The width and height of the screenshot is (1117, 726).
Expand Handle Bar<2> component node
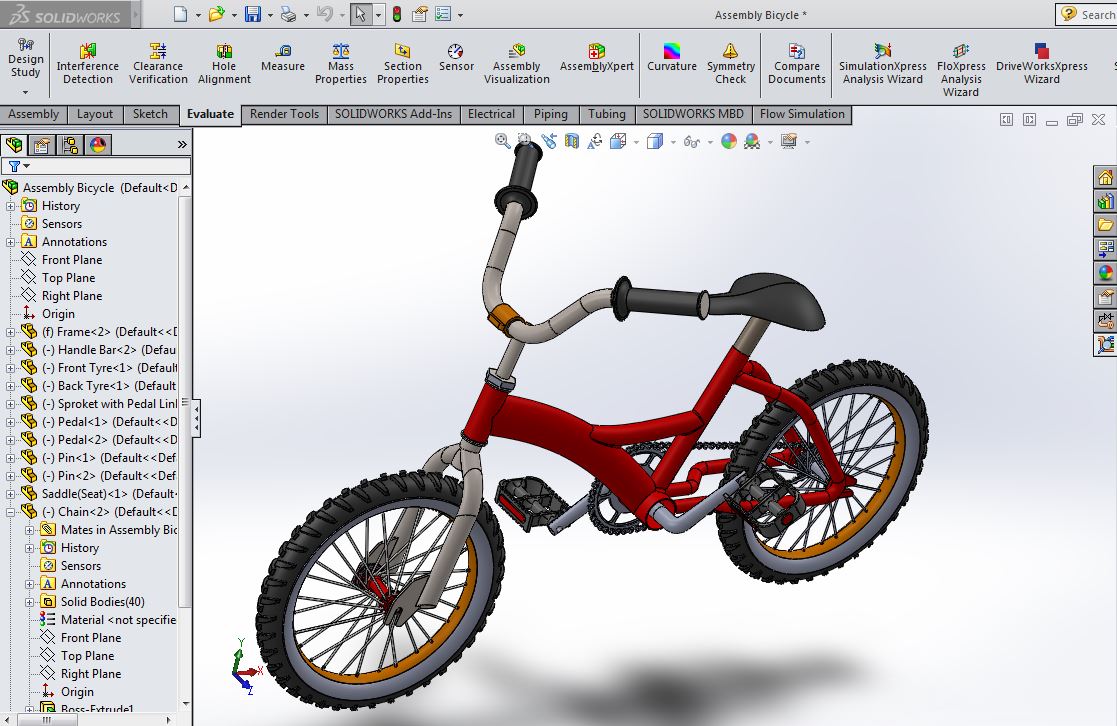(11, 350)
